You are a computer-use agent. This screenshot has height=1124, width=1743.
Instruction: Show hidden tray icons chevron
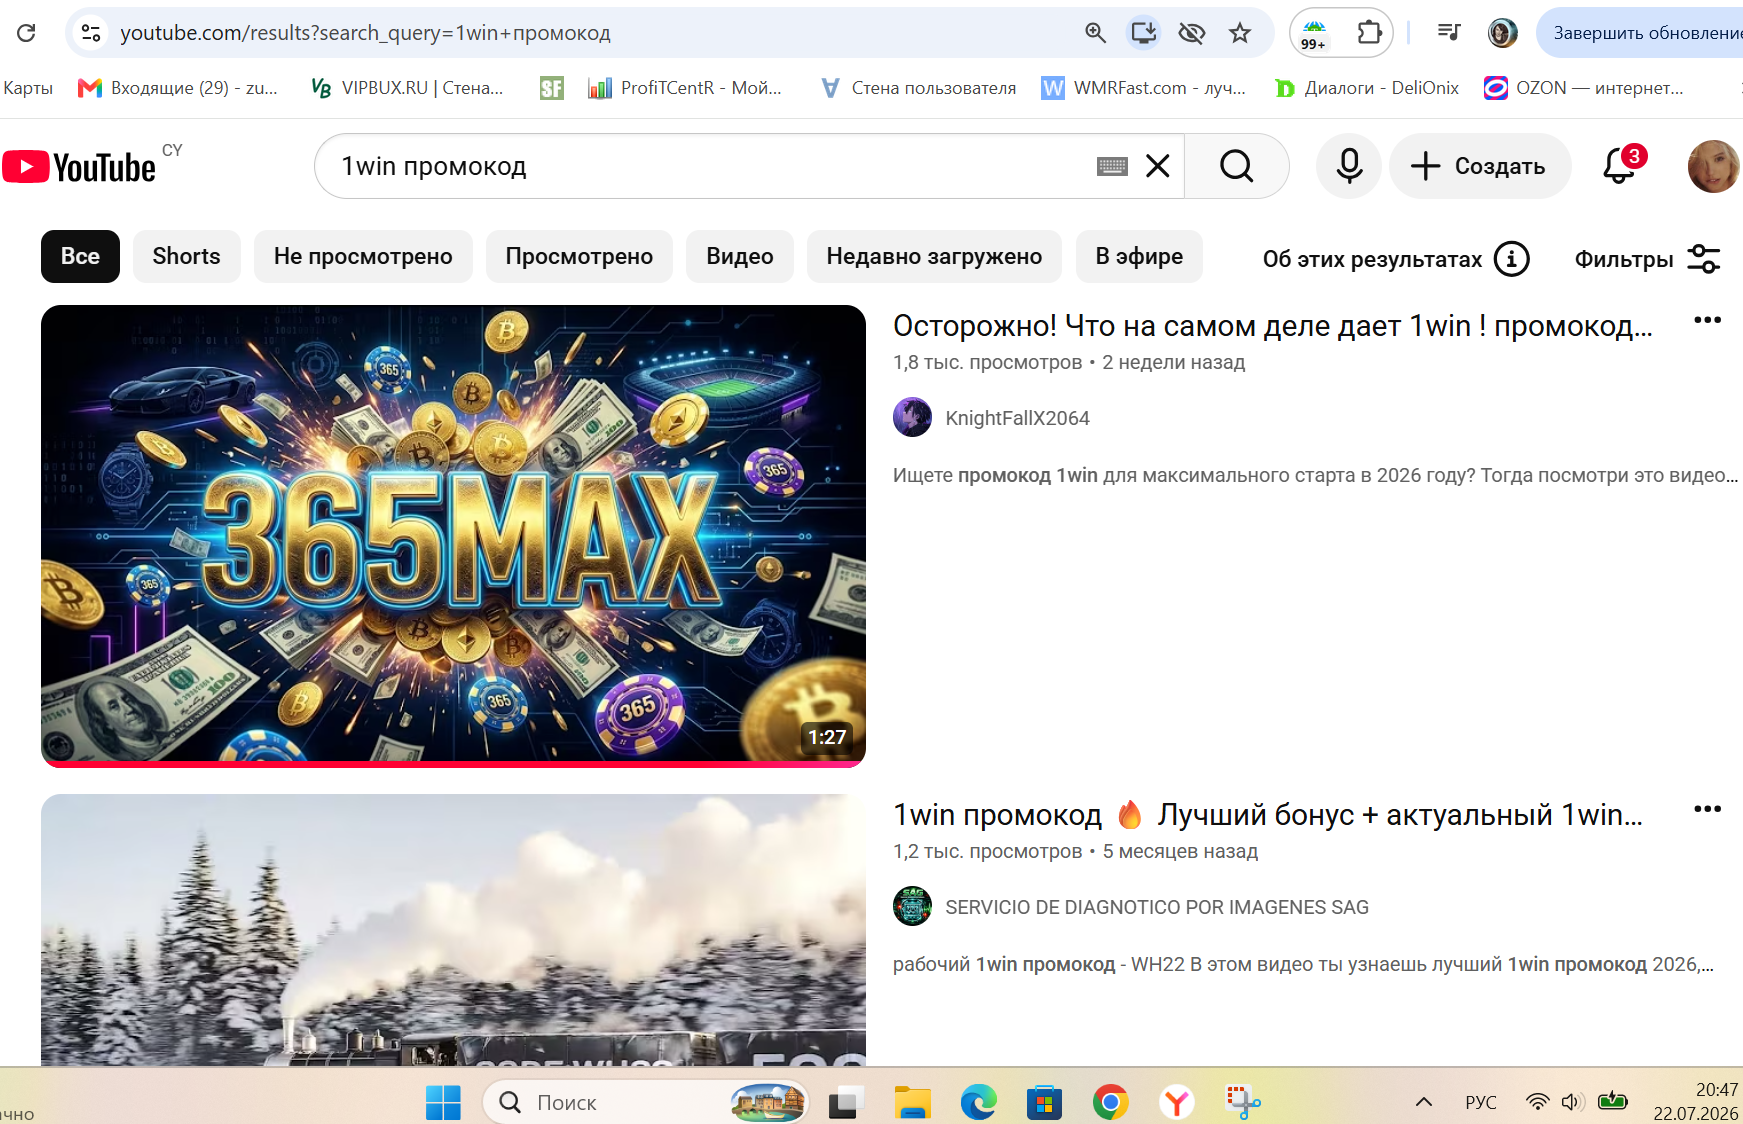coord(1424,1102)
